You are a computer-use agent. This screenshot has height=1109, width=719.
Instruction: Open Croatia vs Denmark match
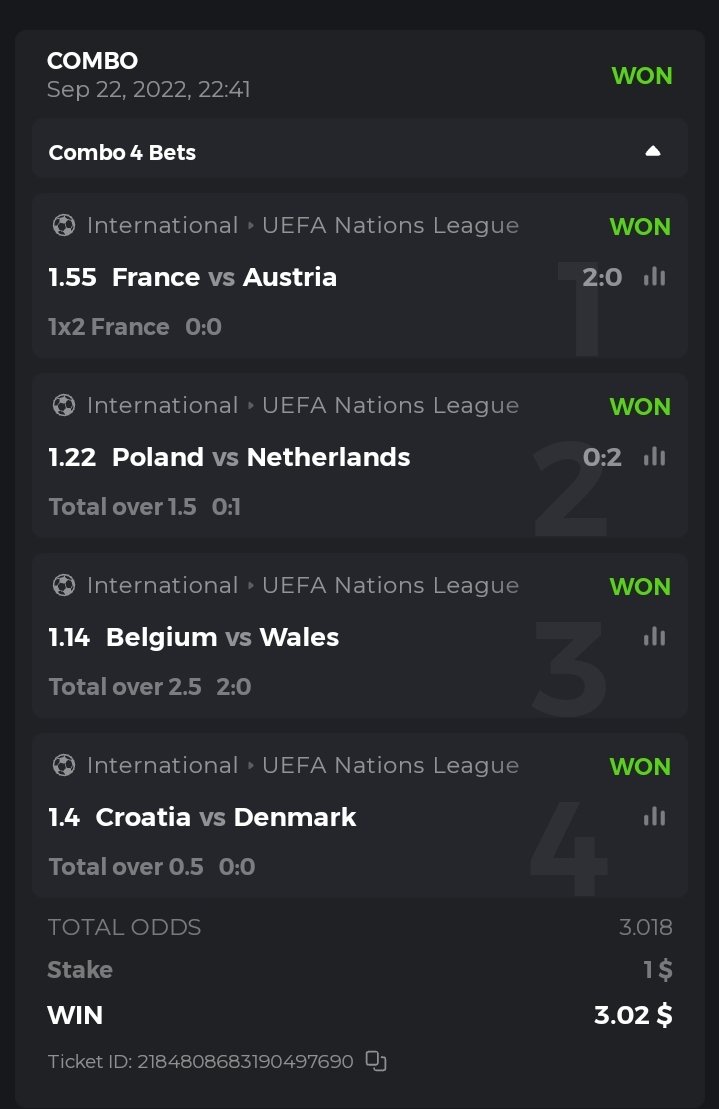point(226,817)
